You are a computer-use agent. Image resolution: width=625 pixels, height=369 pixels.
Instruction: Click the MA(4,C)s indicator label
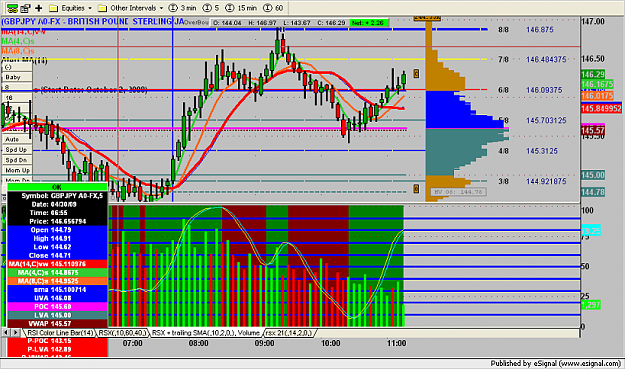click(18, 41)
